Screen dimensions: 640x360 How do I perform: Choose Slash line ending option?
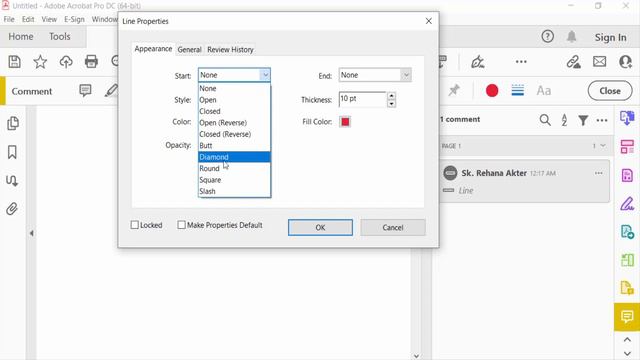[234, 191]
